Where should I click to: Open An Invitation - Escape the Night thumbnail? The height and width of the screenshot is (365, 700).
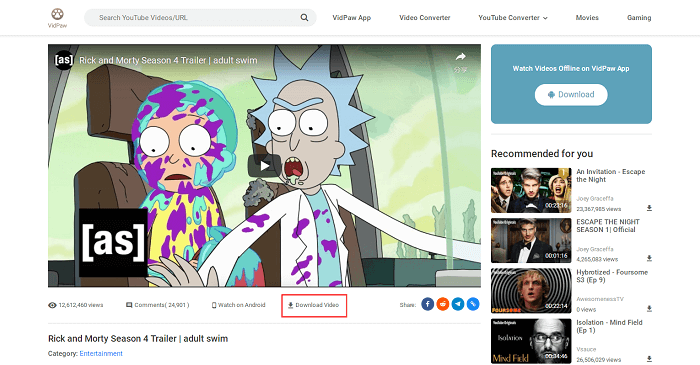(x=531, y=191)
